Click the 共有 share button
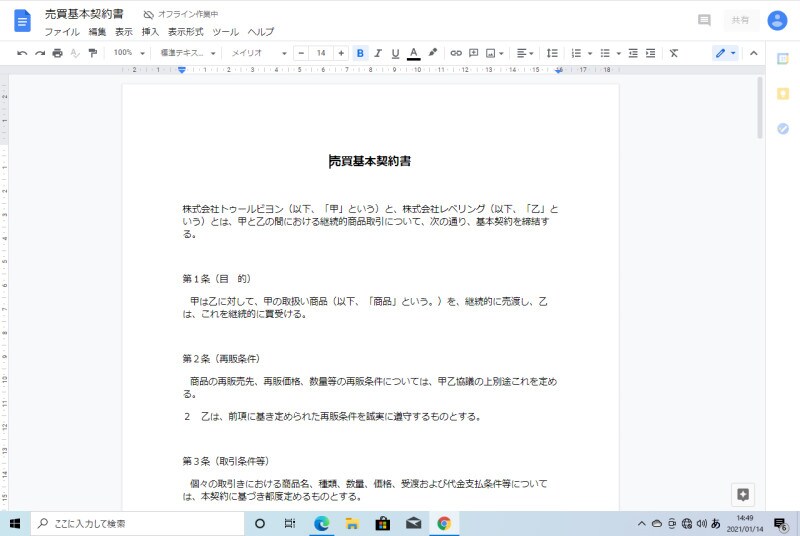The height and width of the screenshot is (536, 800). (739, 20)
